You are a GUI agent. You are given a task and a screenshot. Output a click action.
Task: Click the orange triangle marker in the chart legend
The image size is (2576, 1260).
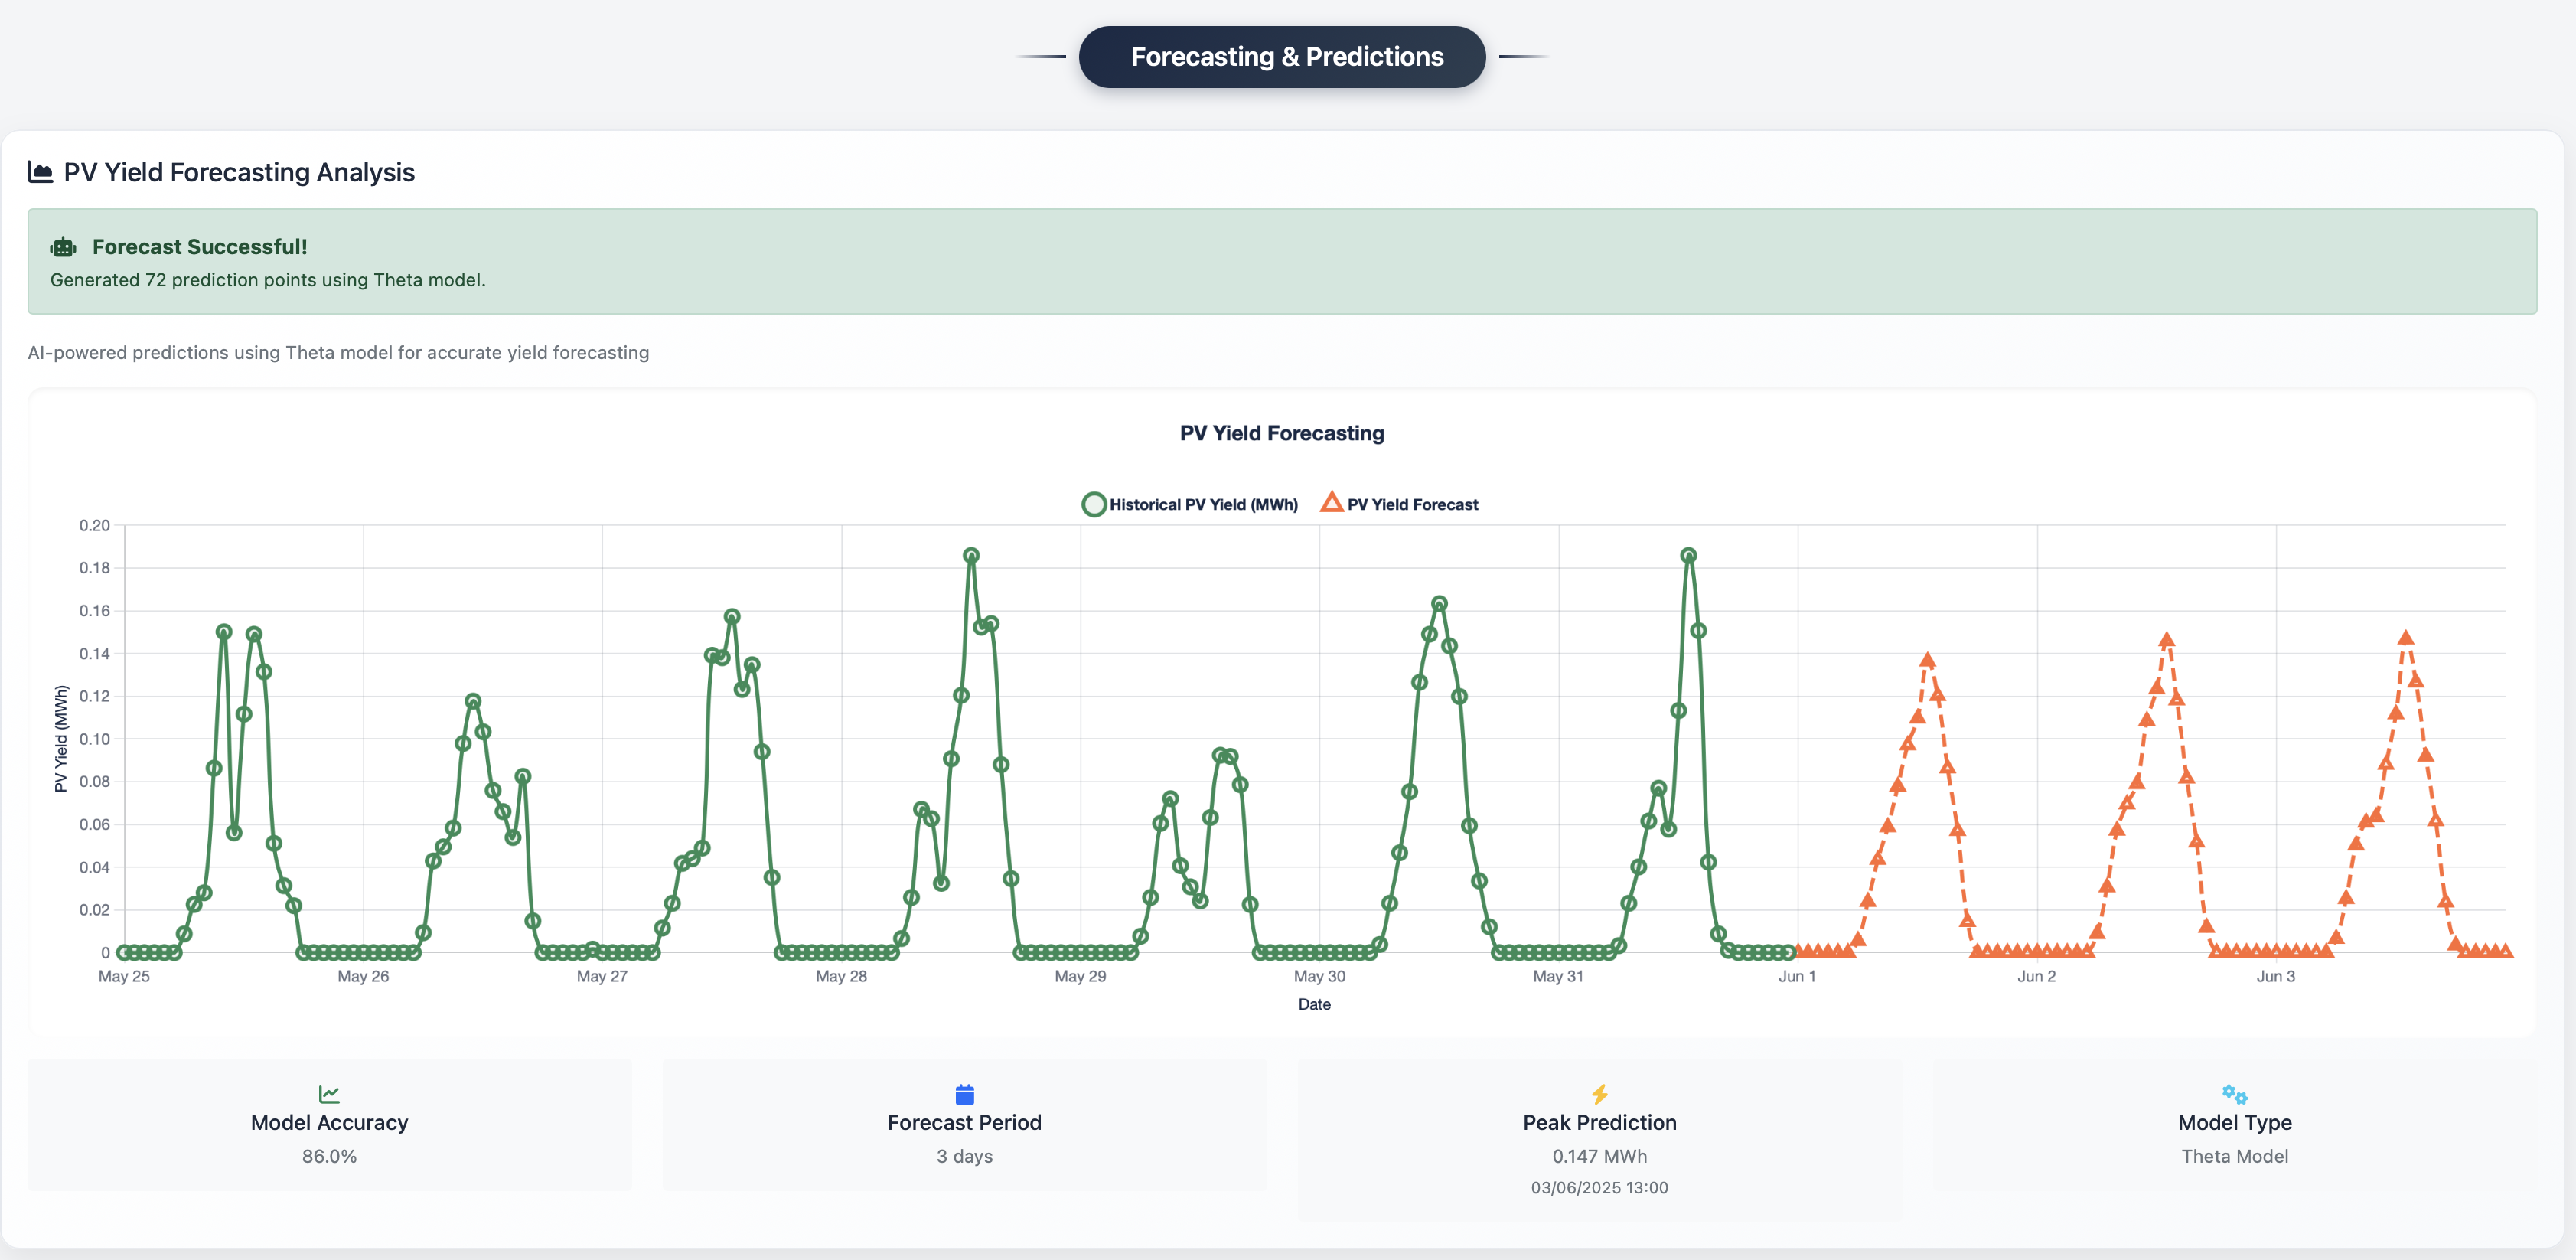click(x=1331, y=503)
